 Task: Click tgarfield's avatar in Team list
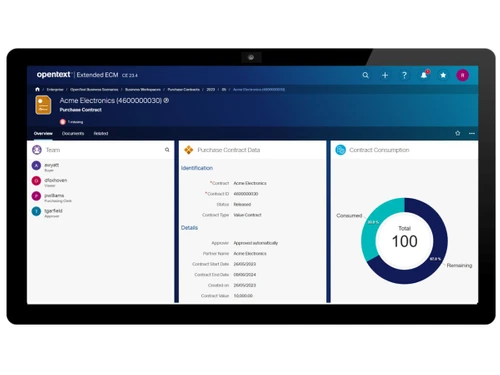point(36,211)
